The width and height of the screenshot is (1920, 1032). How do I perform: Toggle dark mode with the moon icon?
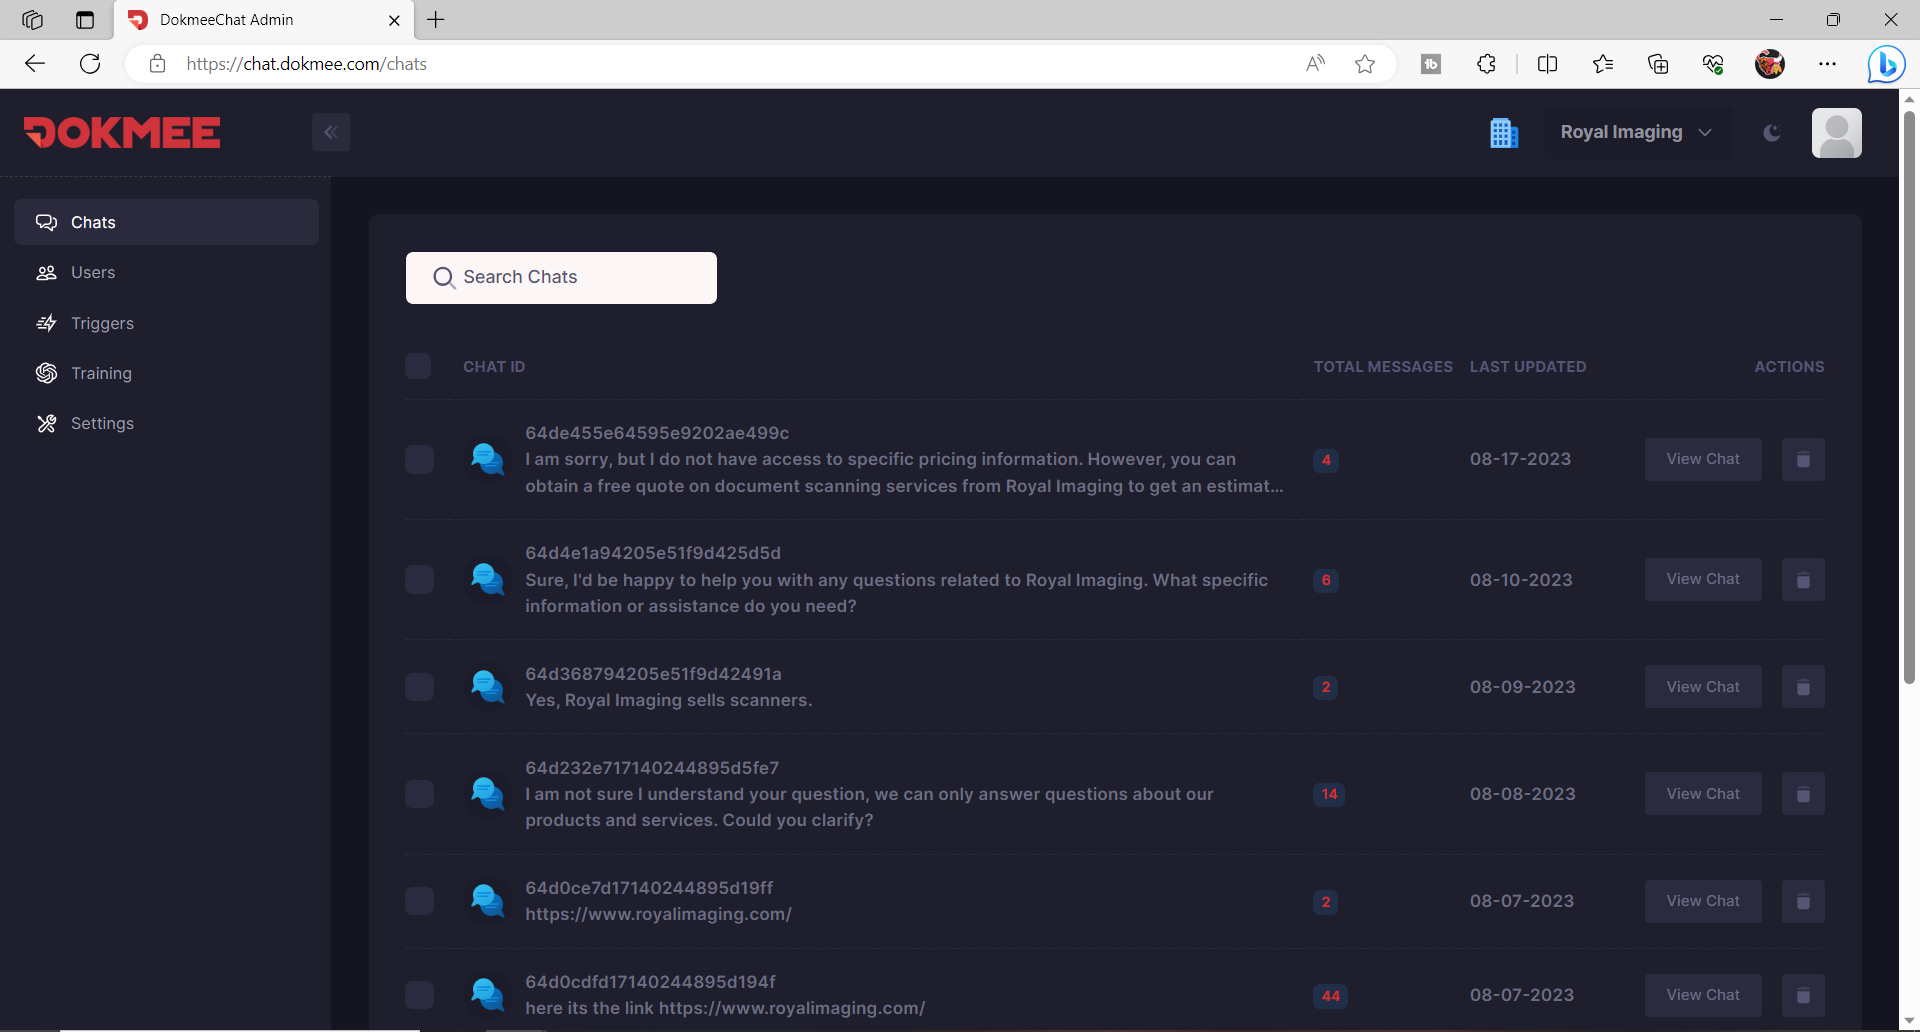(x=1771, y=132)
